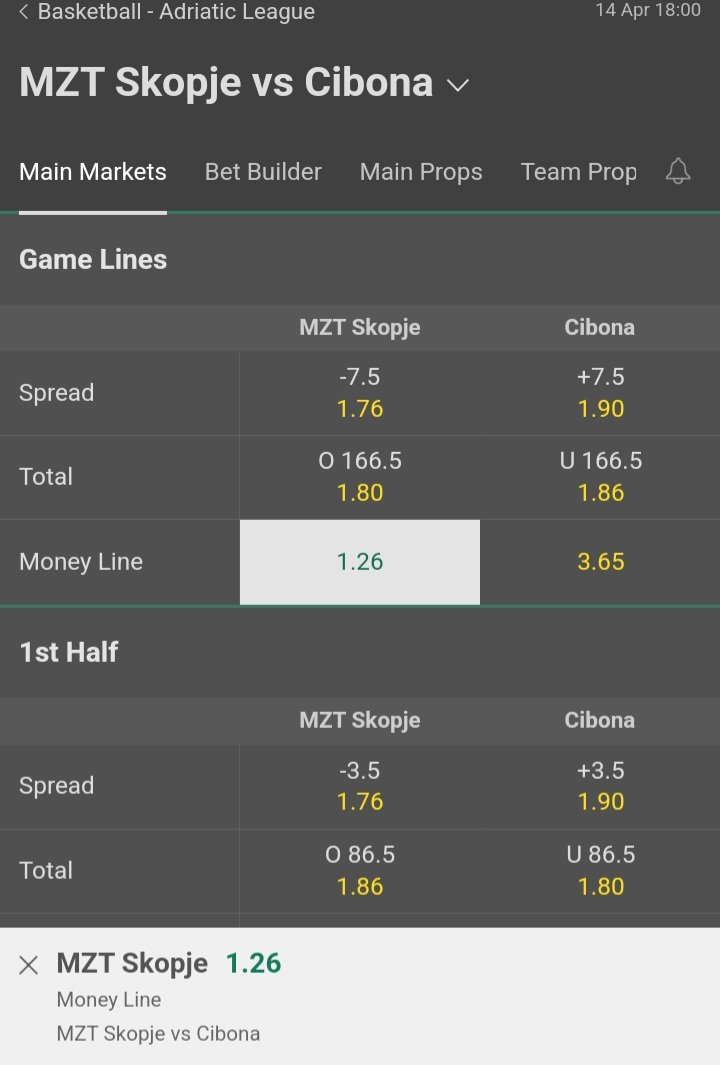Tap the notification bell icon
This screenshot has height=1065, width=720.
pos(677,171)
